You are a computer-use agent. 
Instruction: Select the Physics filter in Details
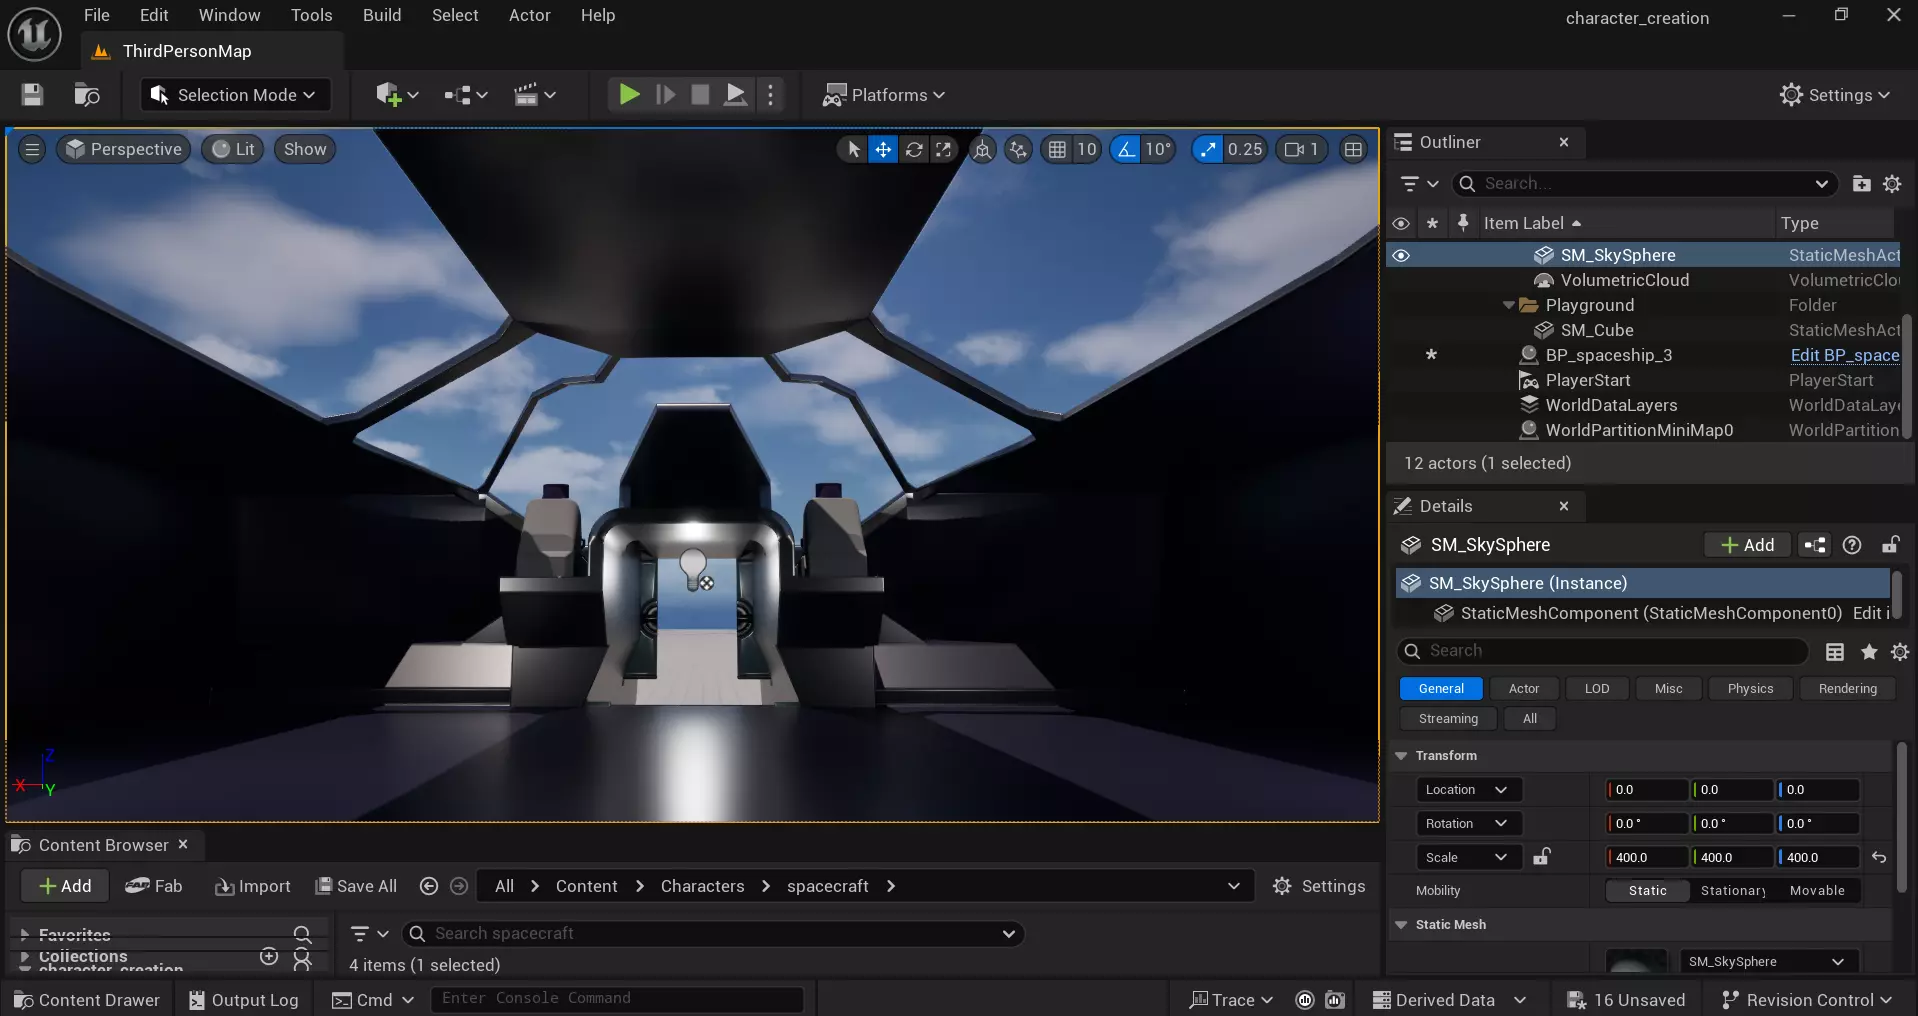pyautogui.click(x=1750, y=689)
